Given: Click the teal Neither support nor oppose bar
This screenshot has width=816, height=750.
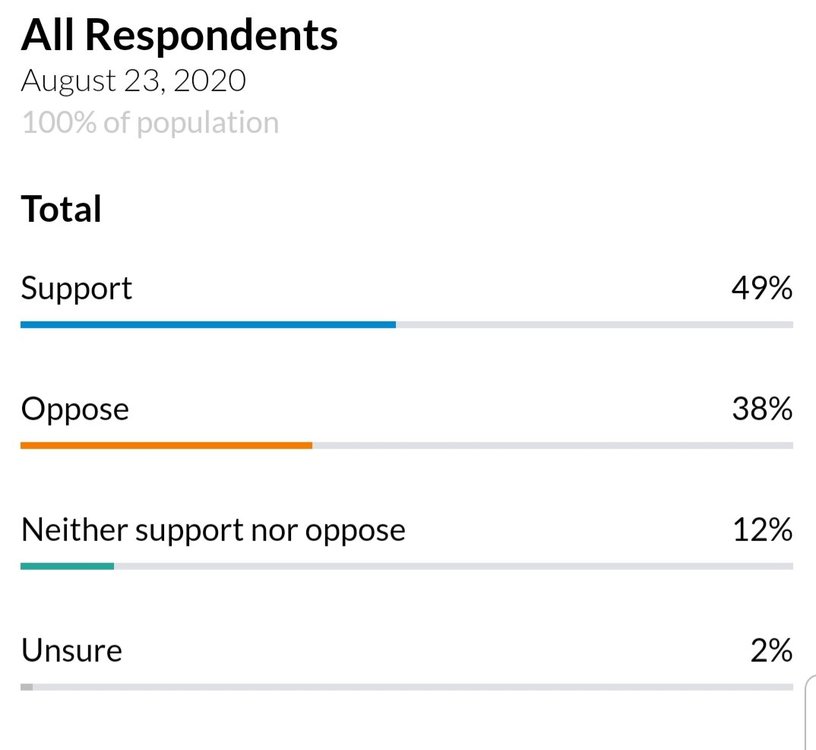Looking at the screenshot, I should [x=67, y=566].
